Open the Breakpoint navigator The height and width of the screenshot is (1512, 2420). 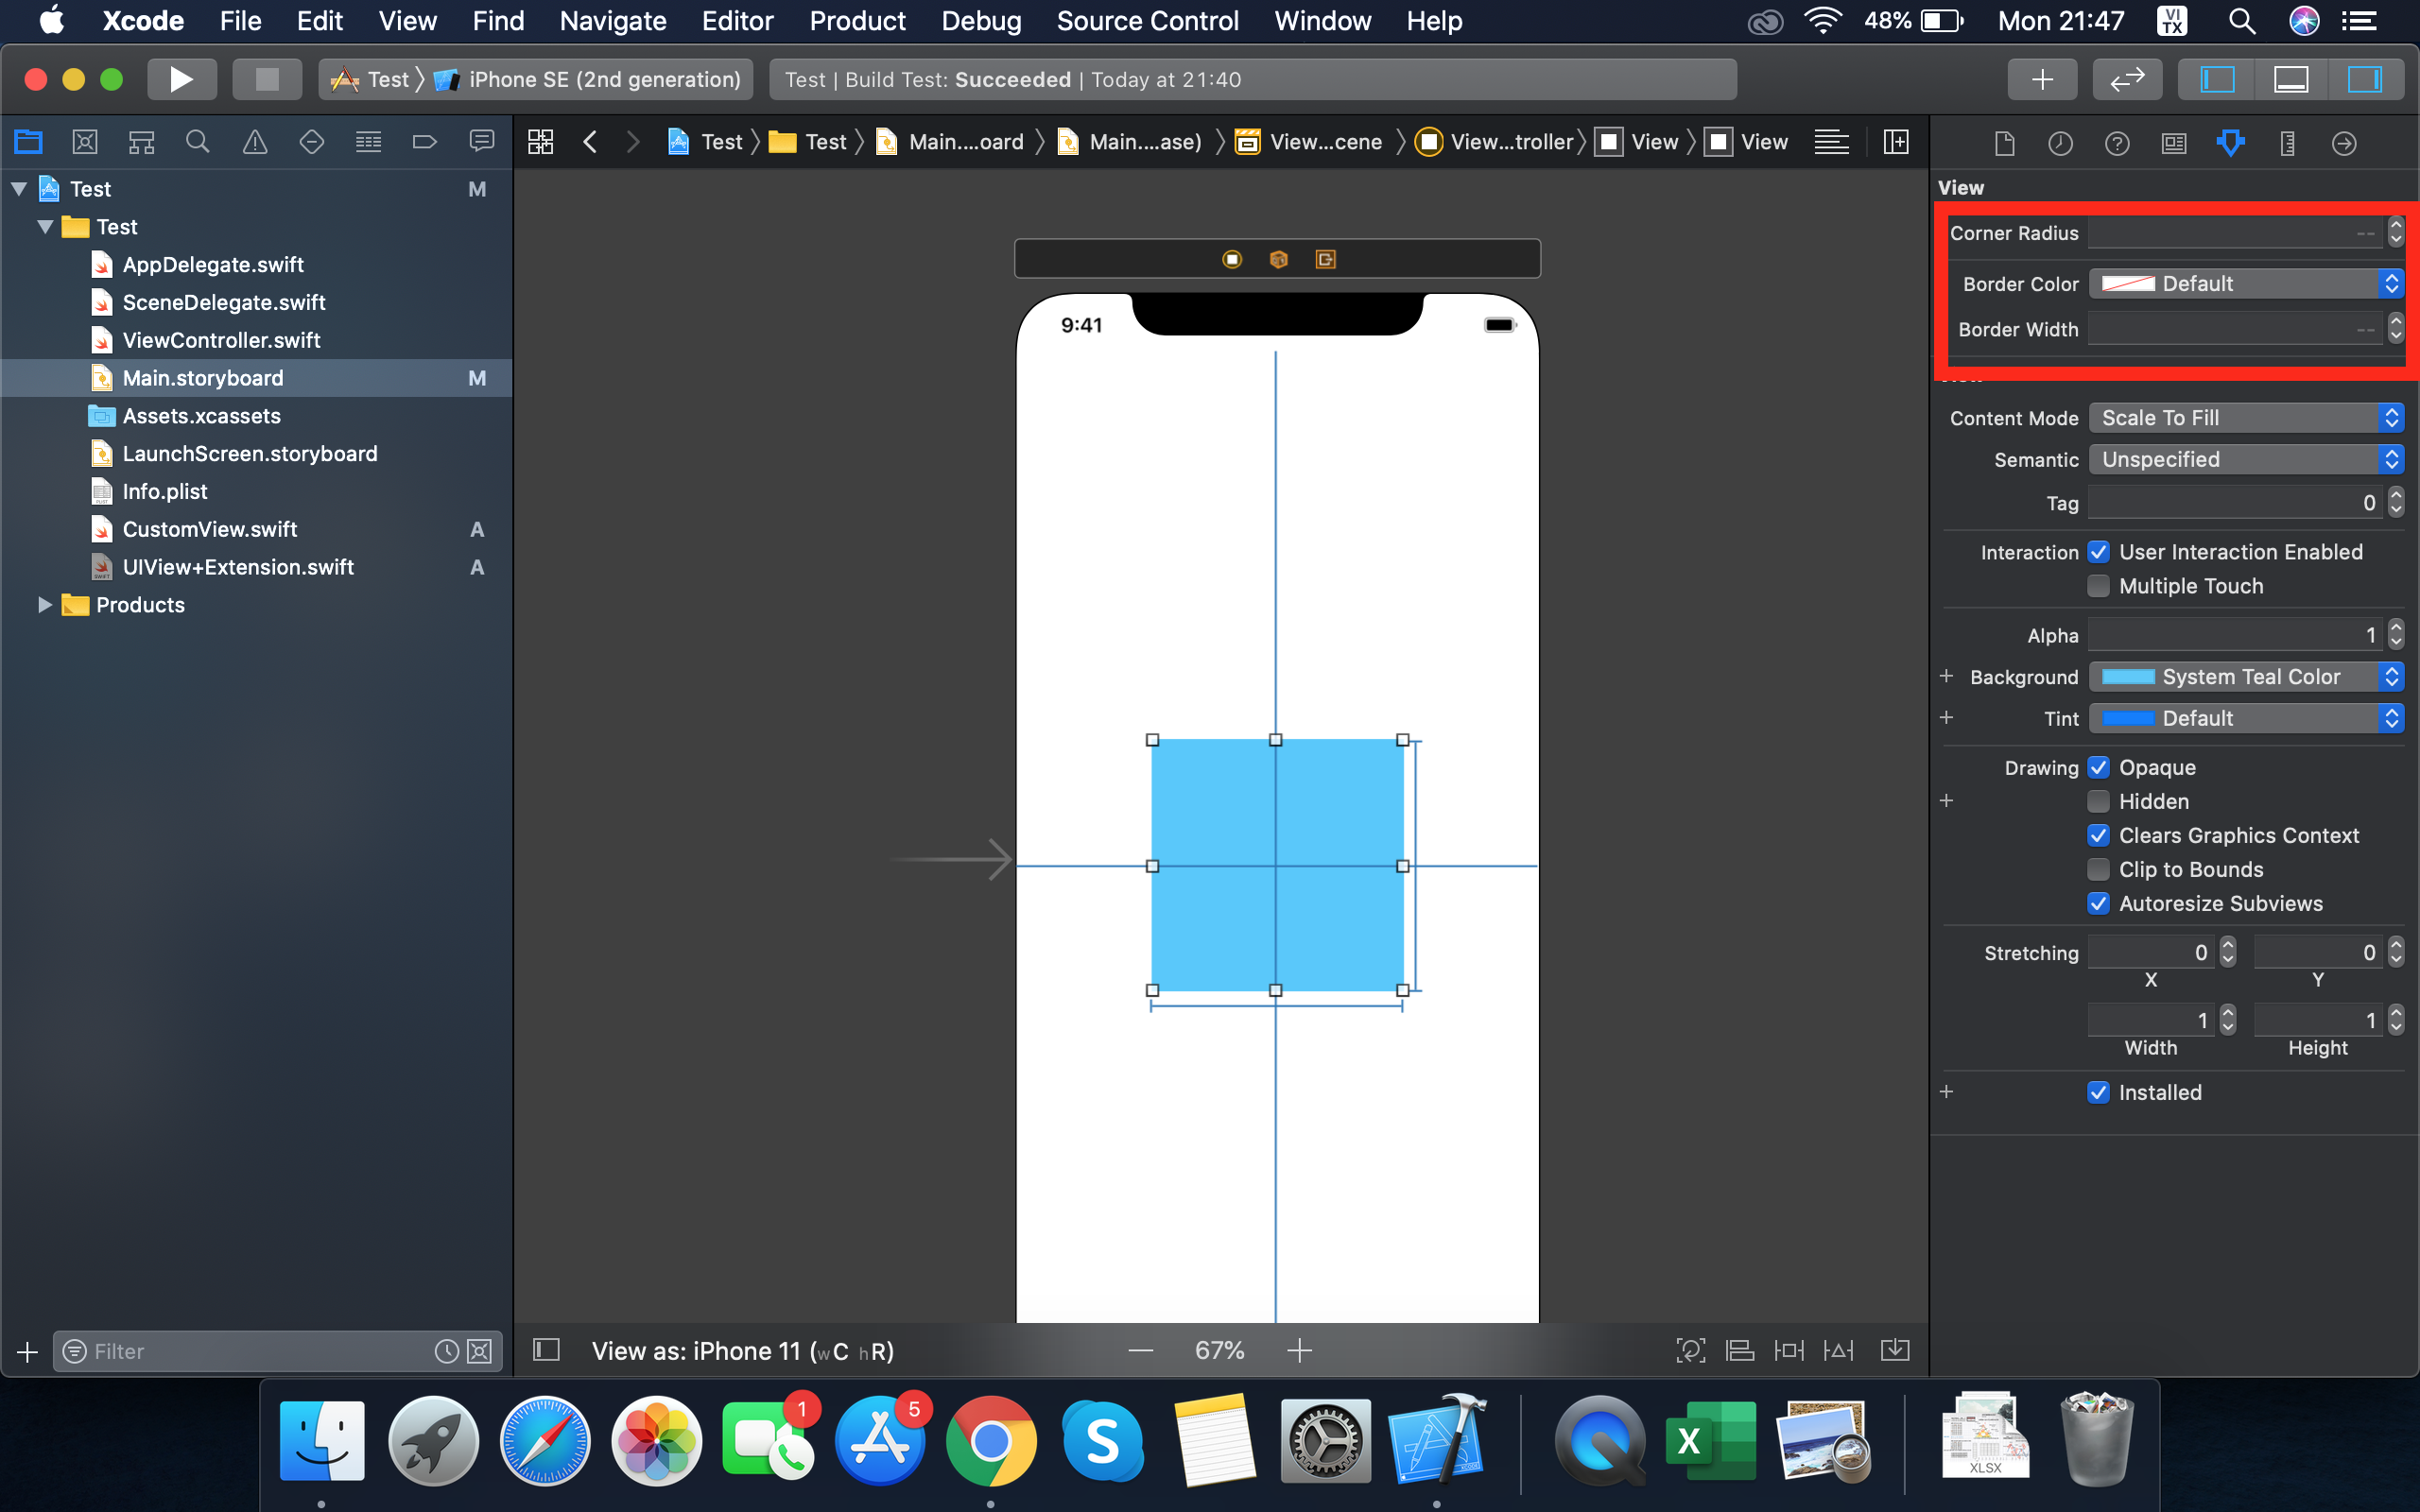point(425,141)
